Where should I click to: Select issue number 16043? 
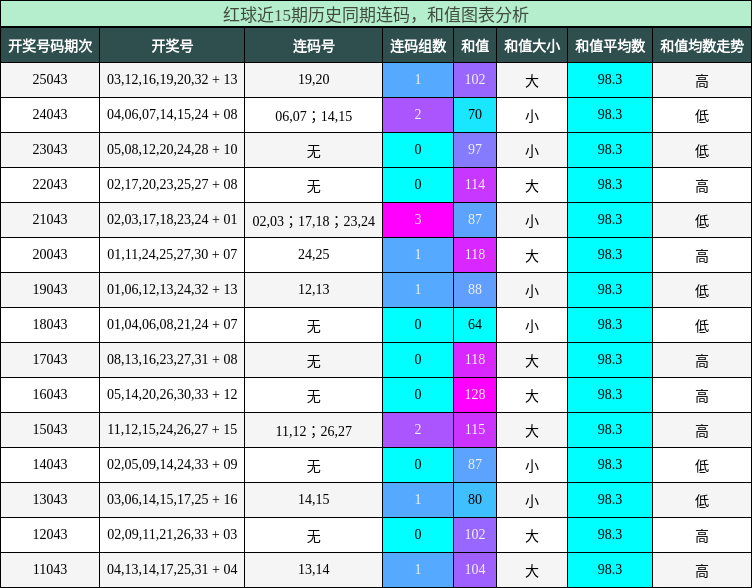[50, 394]
